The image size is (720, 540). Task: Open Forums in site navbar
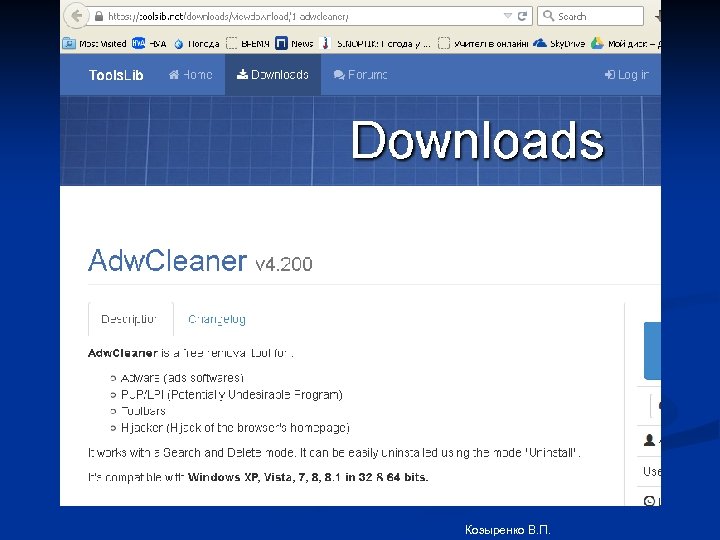pyautogui.click(x=360, y=74)
